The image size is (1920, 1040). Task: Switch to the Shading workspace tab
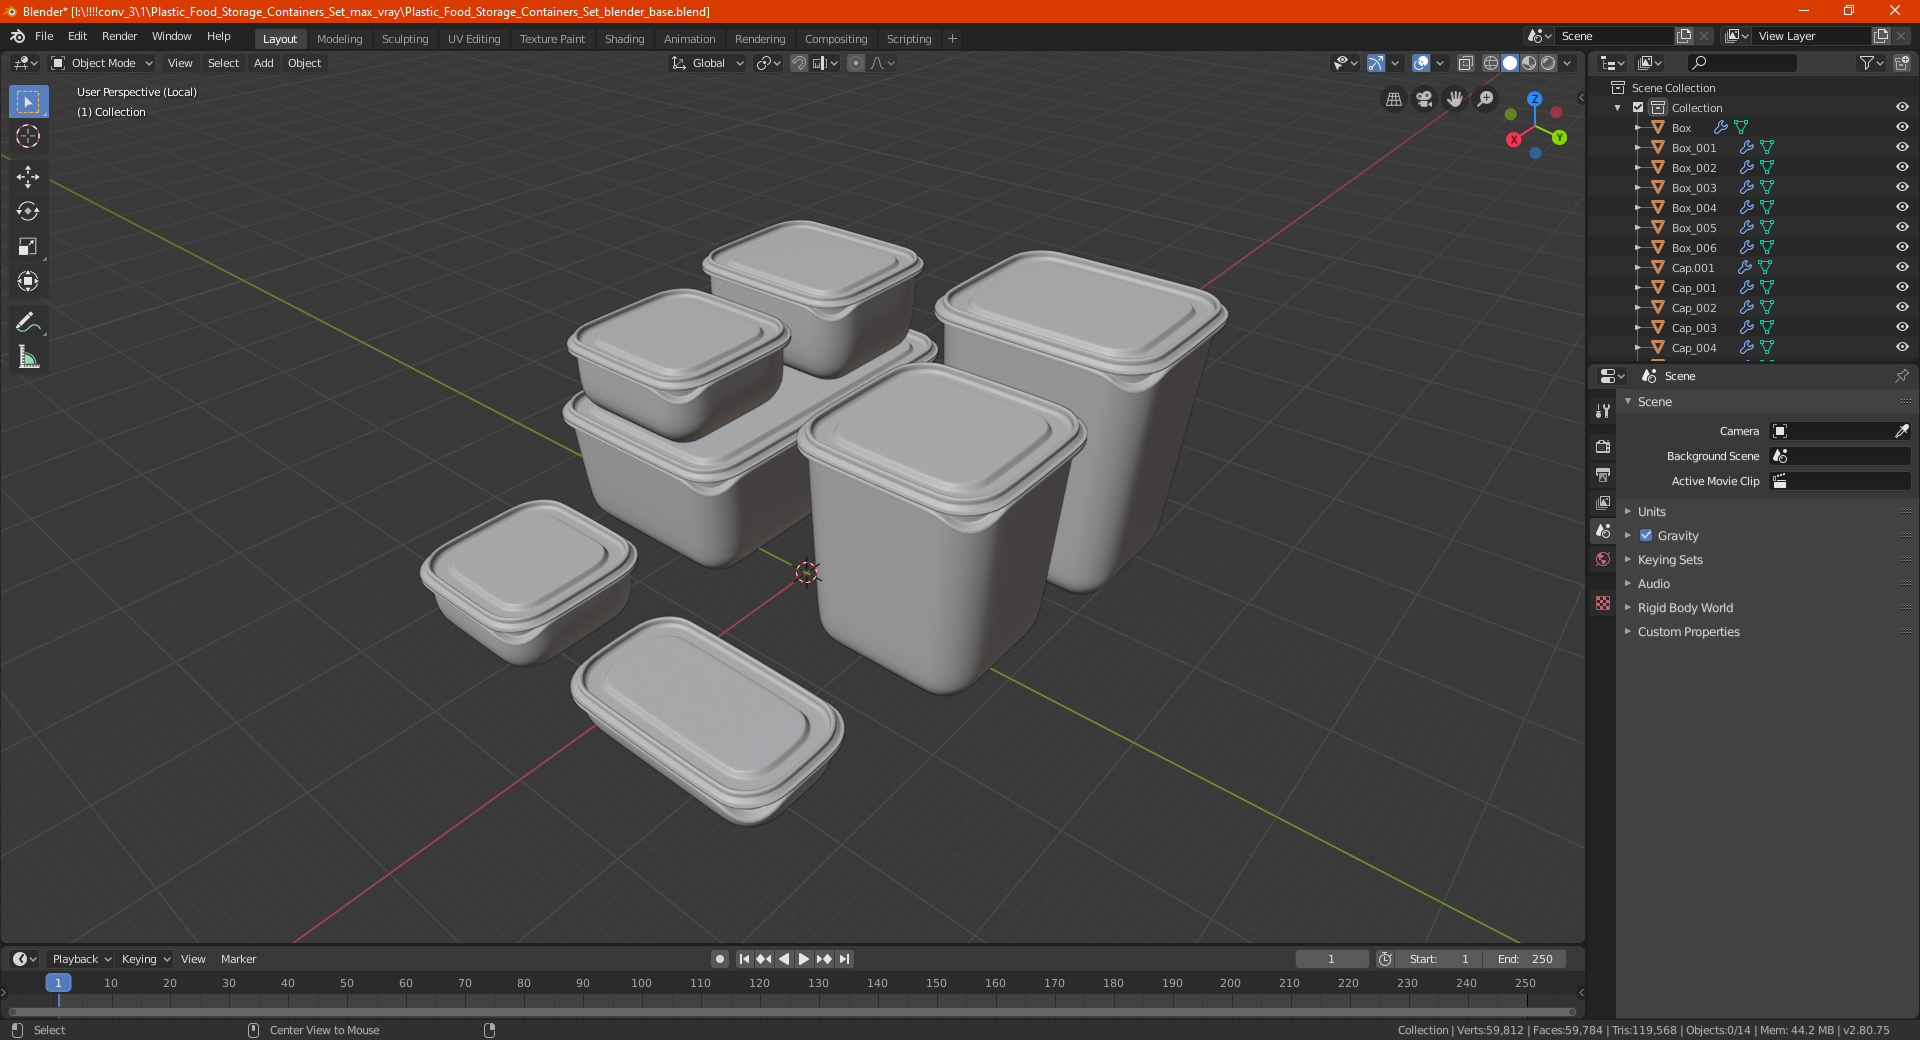(624, 39)
